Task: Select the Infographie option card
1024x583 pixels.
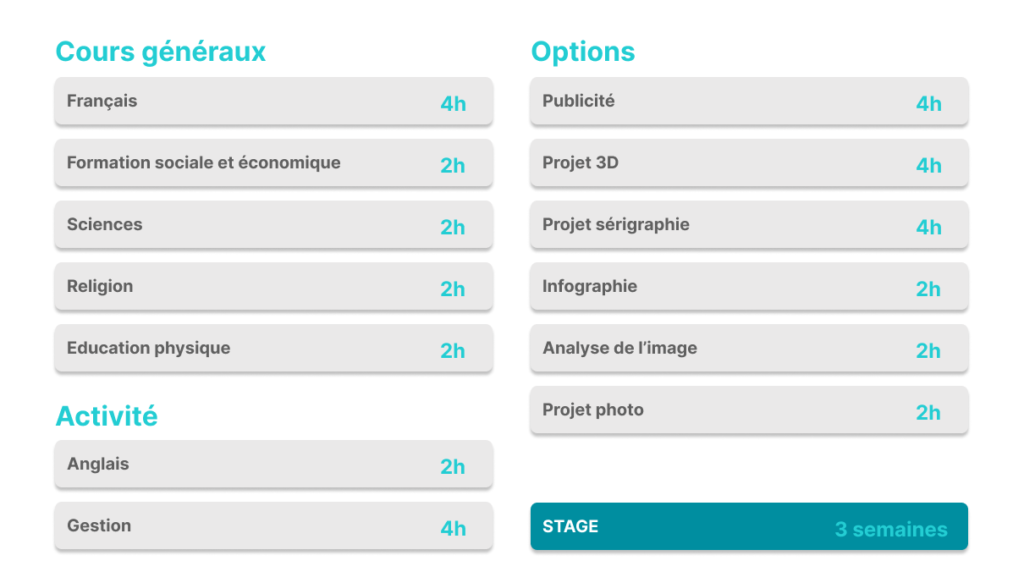Action: click(749, 287)
